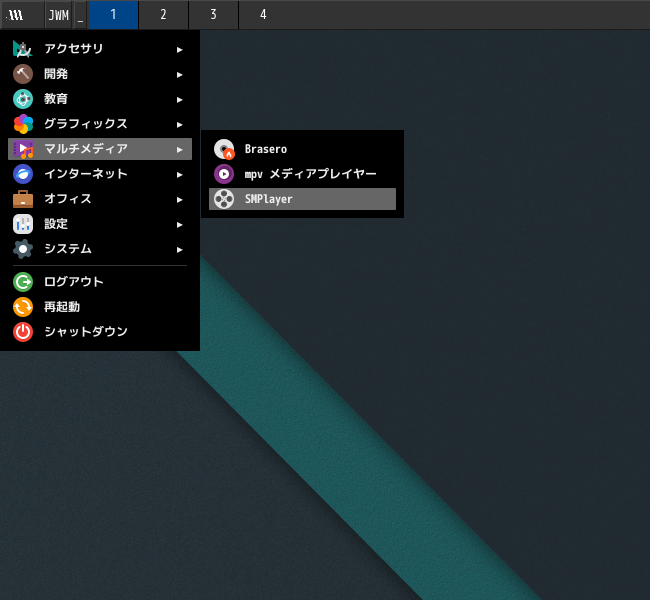Viewport: 650px width, 600px height.
Task: Click the colorful グラフィックス icon
Action: pos(23,124)
